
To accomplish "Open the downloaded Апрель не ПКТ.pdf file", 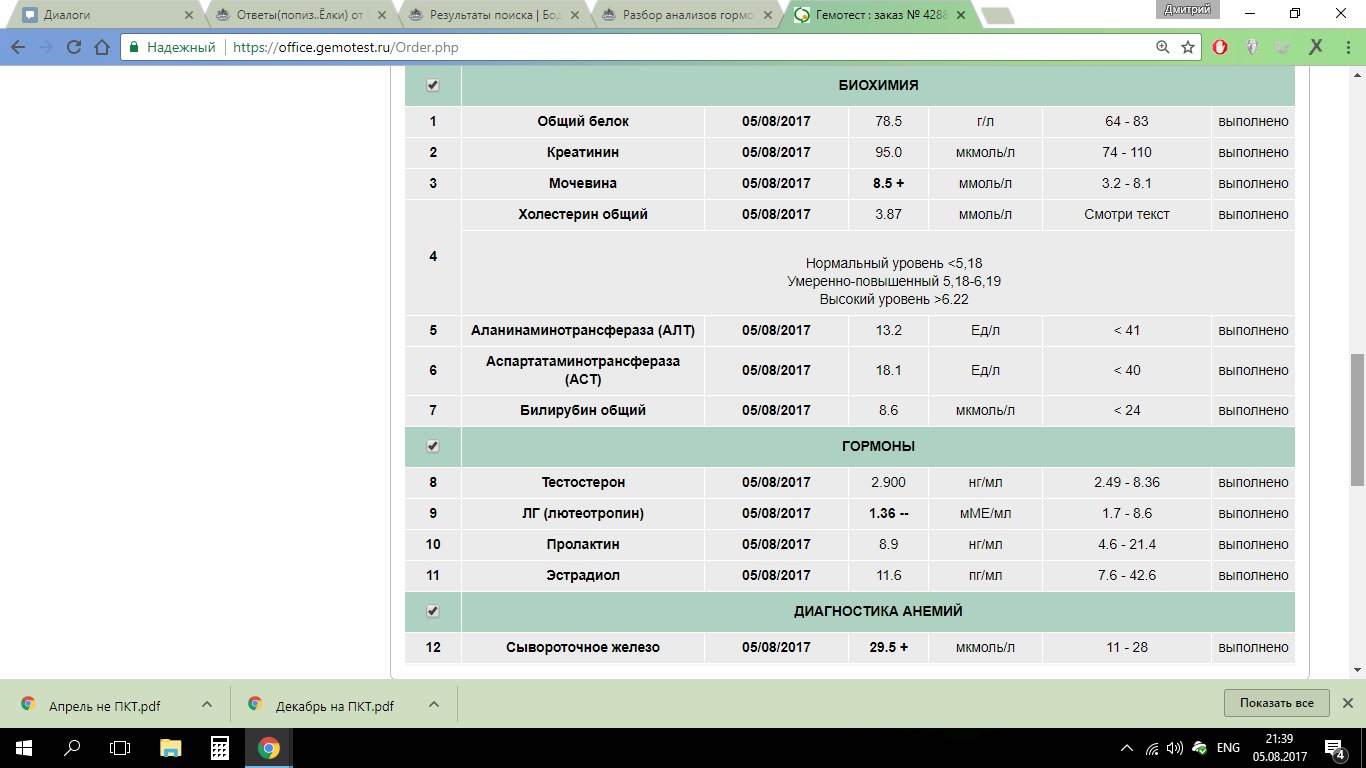I will [x=104, y=705].
